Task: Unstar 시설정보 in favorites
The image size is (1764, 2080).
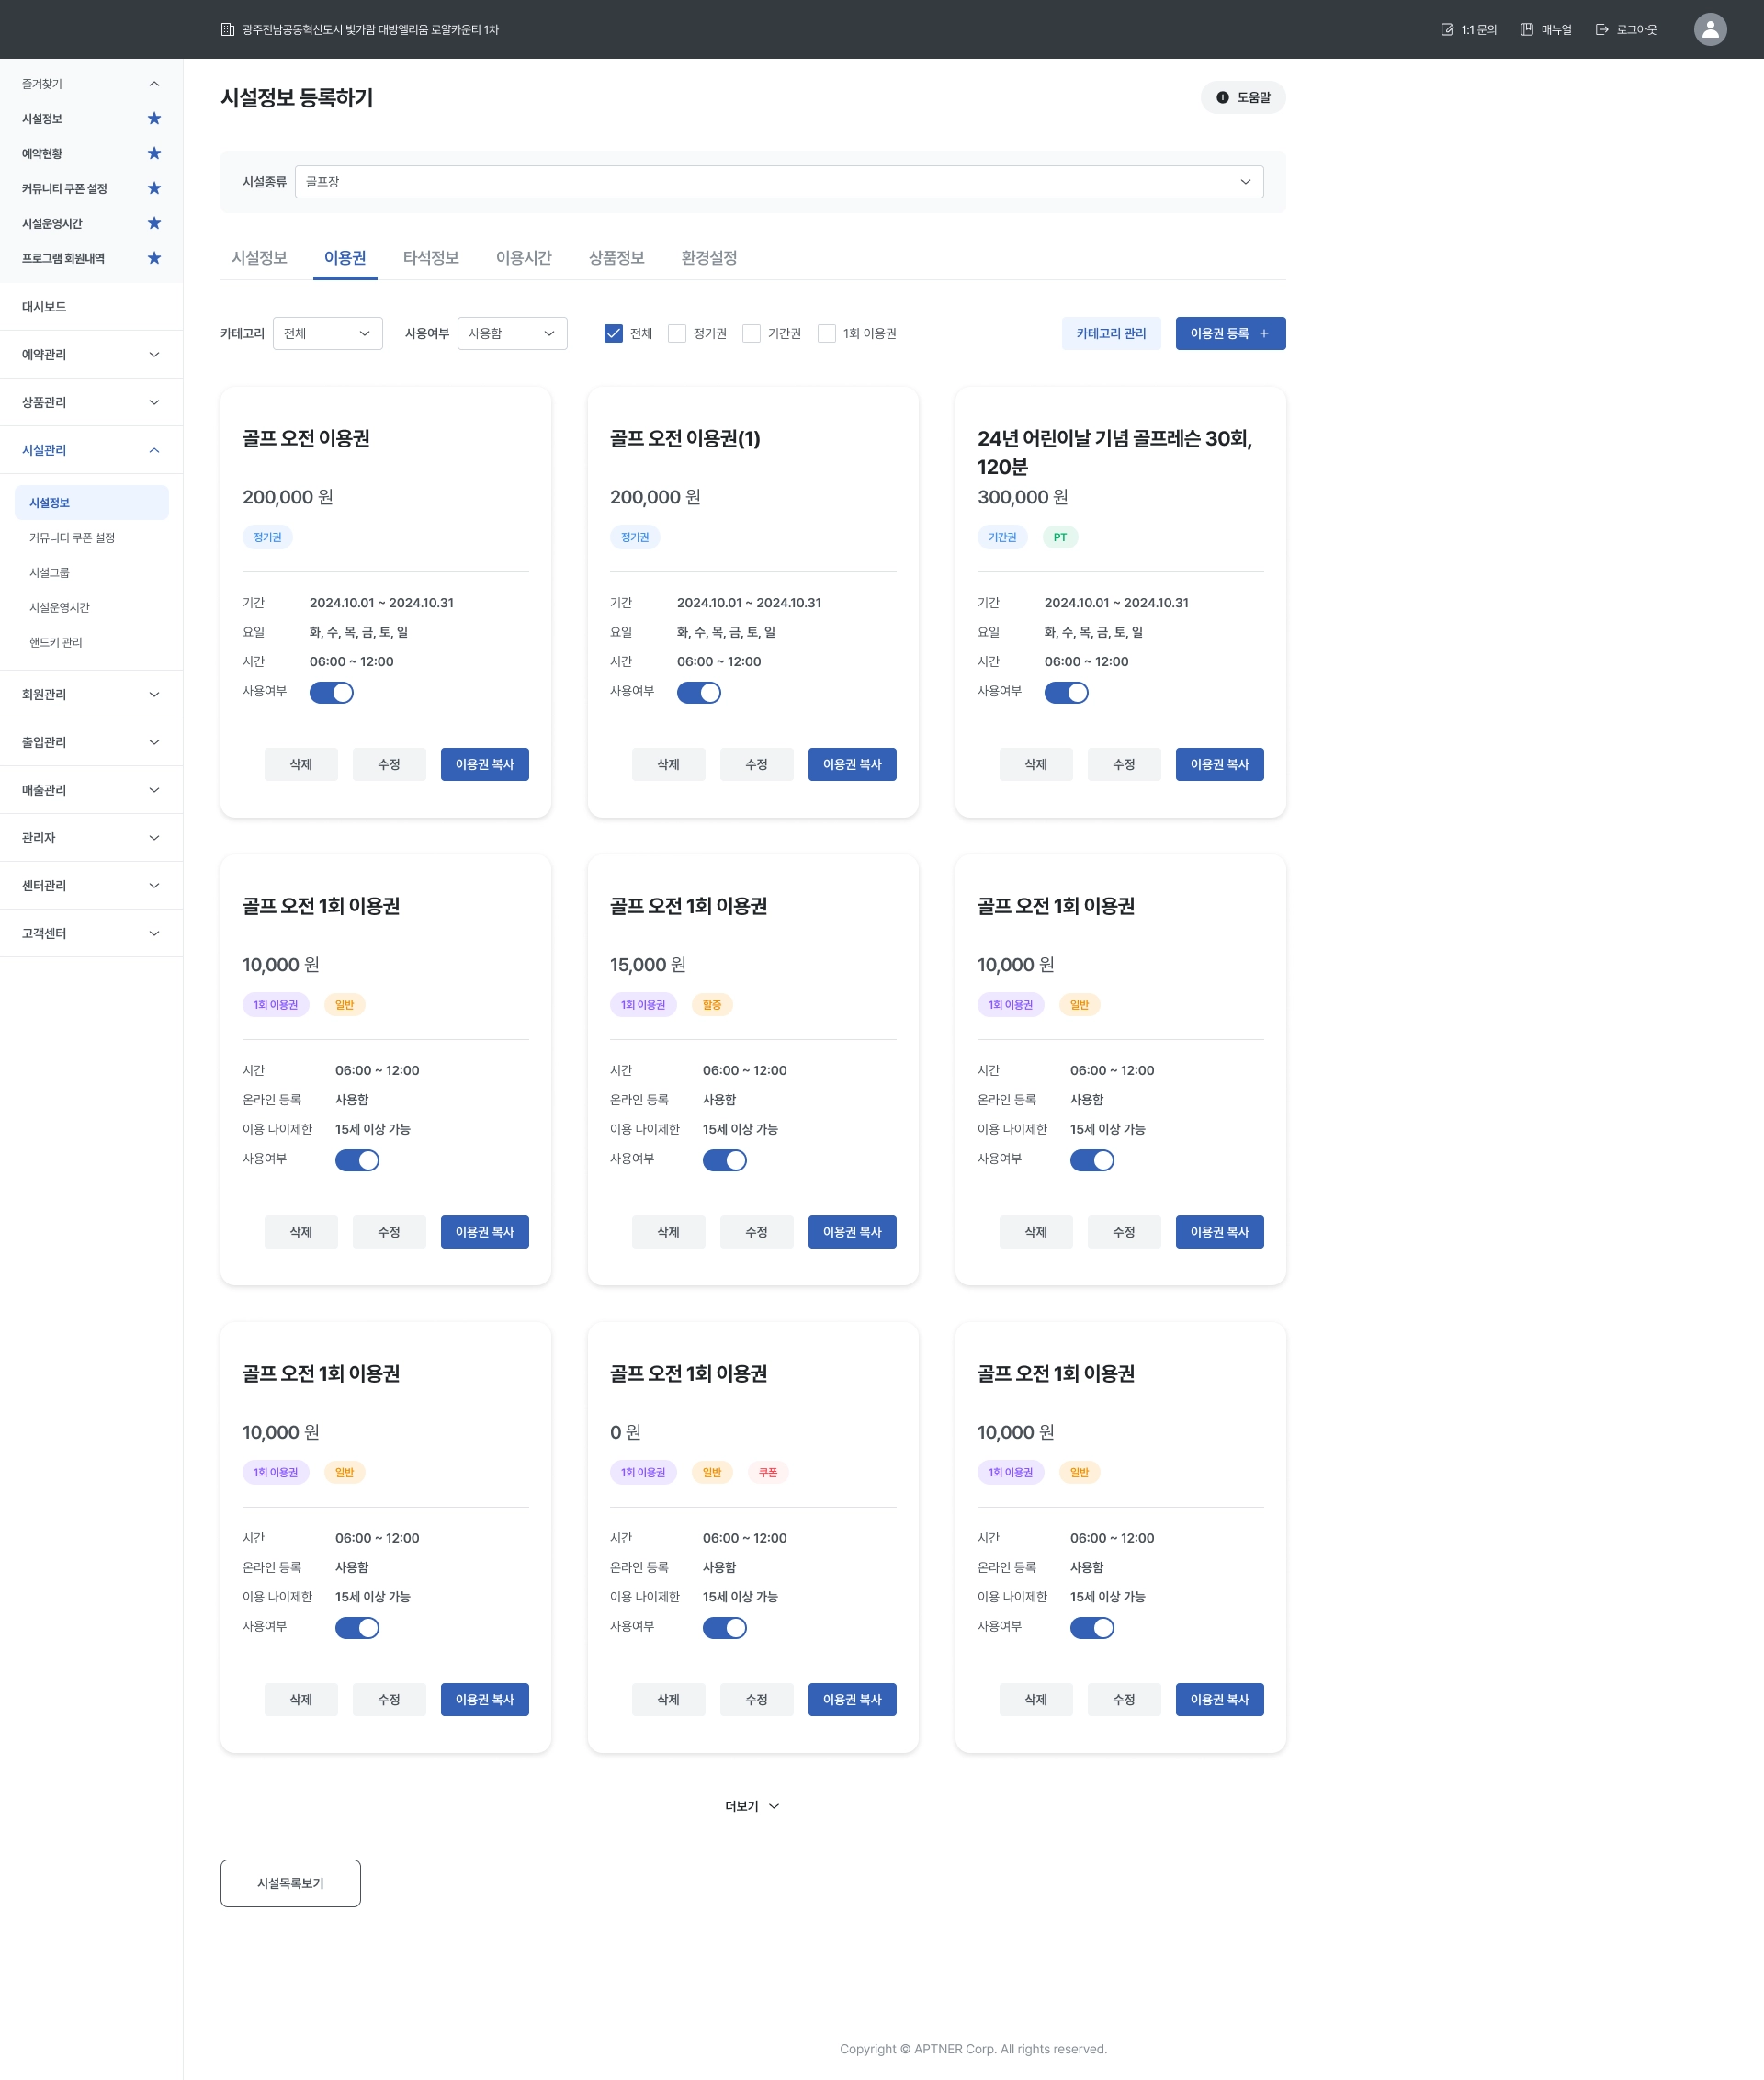Action: click(154, 119)
